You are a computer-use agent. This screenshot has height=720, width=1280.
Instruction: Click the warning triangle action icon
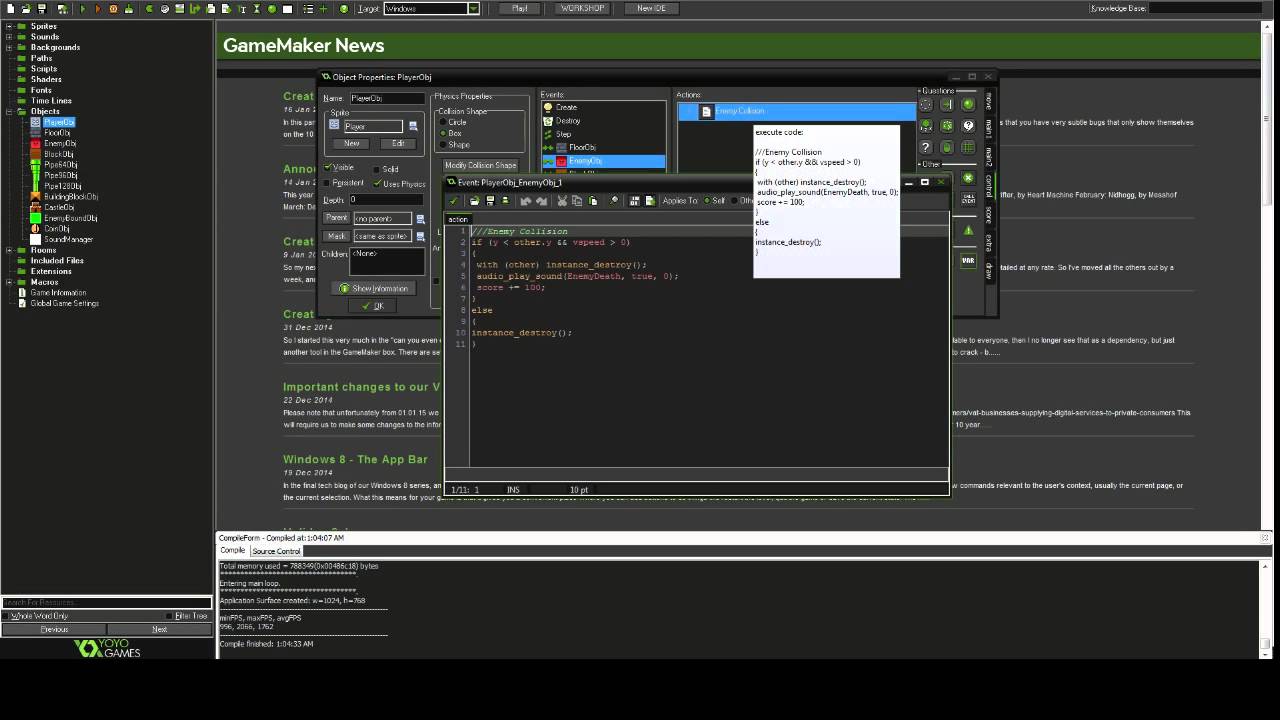[968, 230]
